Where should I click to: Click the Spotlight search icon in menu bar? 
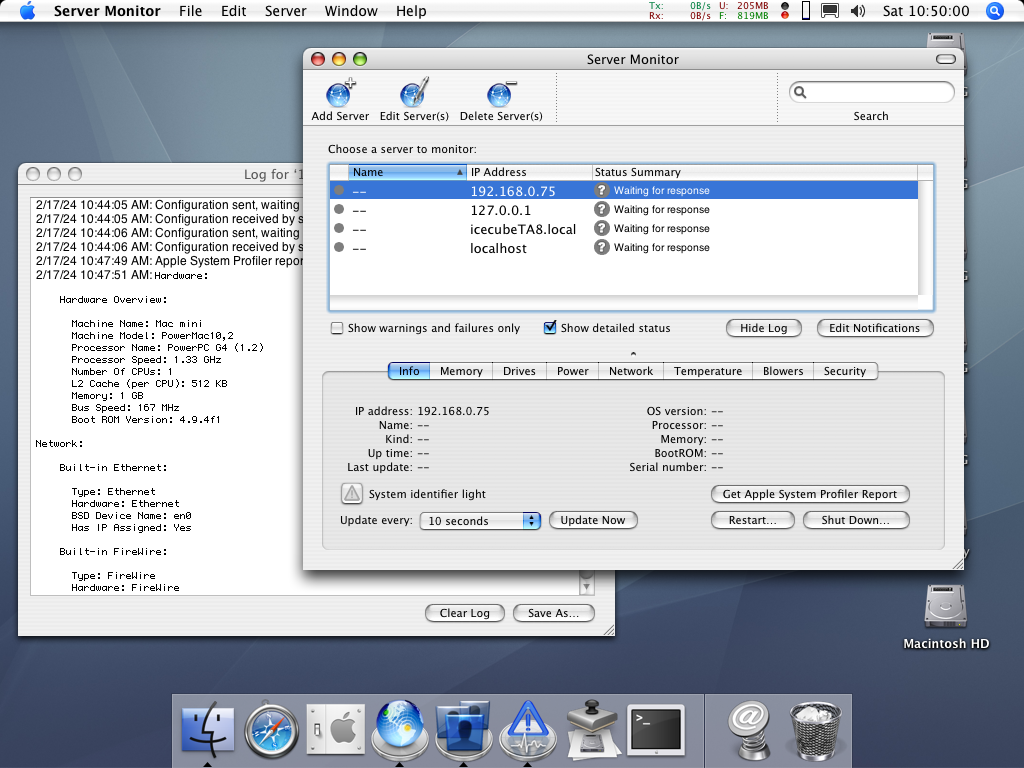[x=994, y=11]
